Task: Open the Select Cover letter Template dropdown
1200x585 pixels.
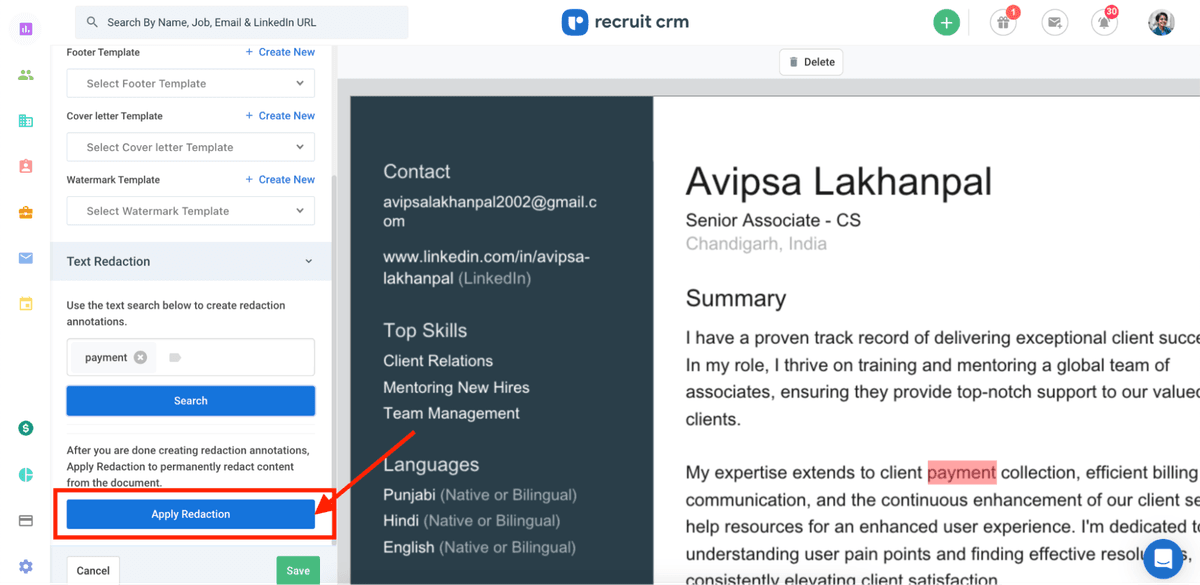Action: pyautogui.click(x=191, y=147)
